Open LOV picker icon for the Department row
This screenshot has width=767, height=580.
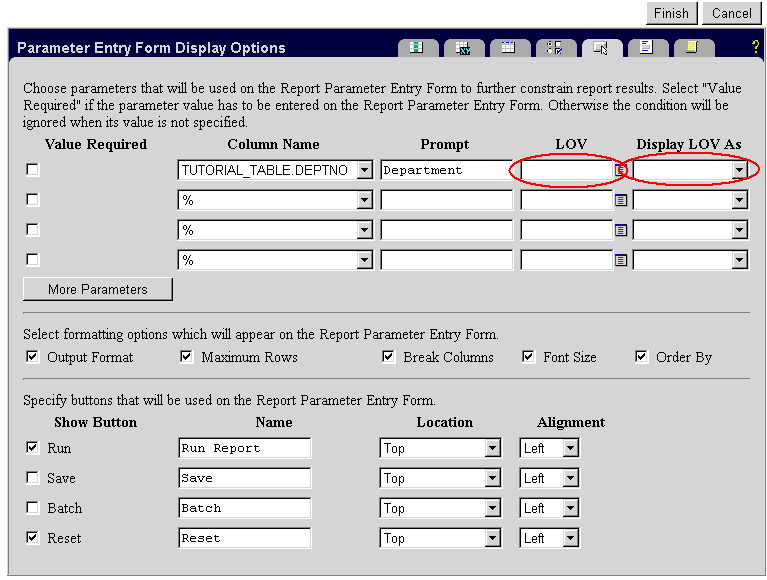tap(621, 171)
